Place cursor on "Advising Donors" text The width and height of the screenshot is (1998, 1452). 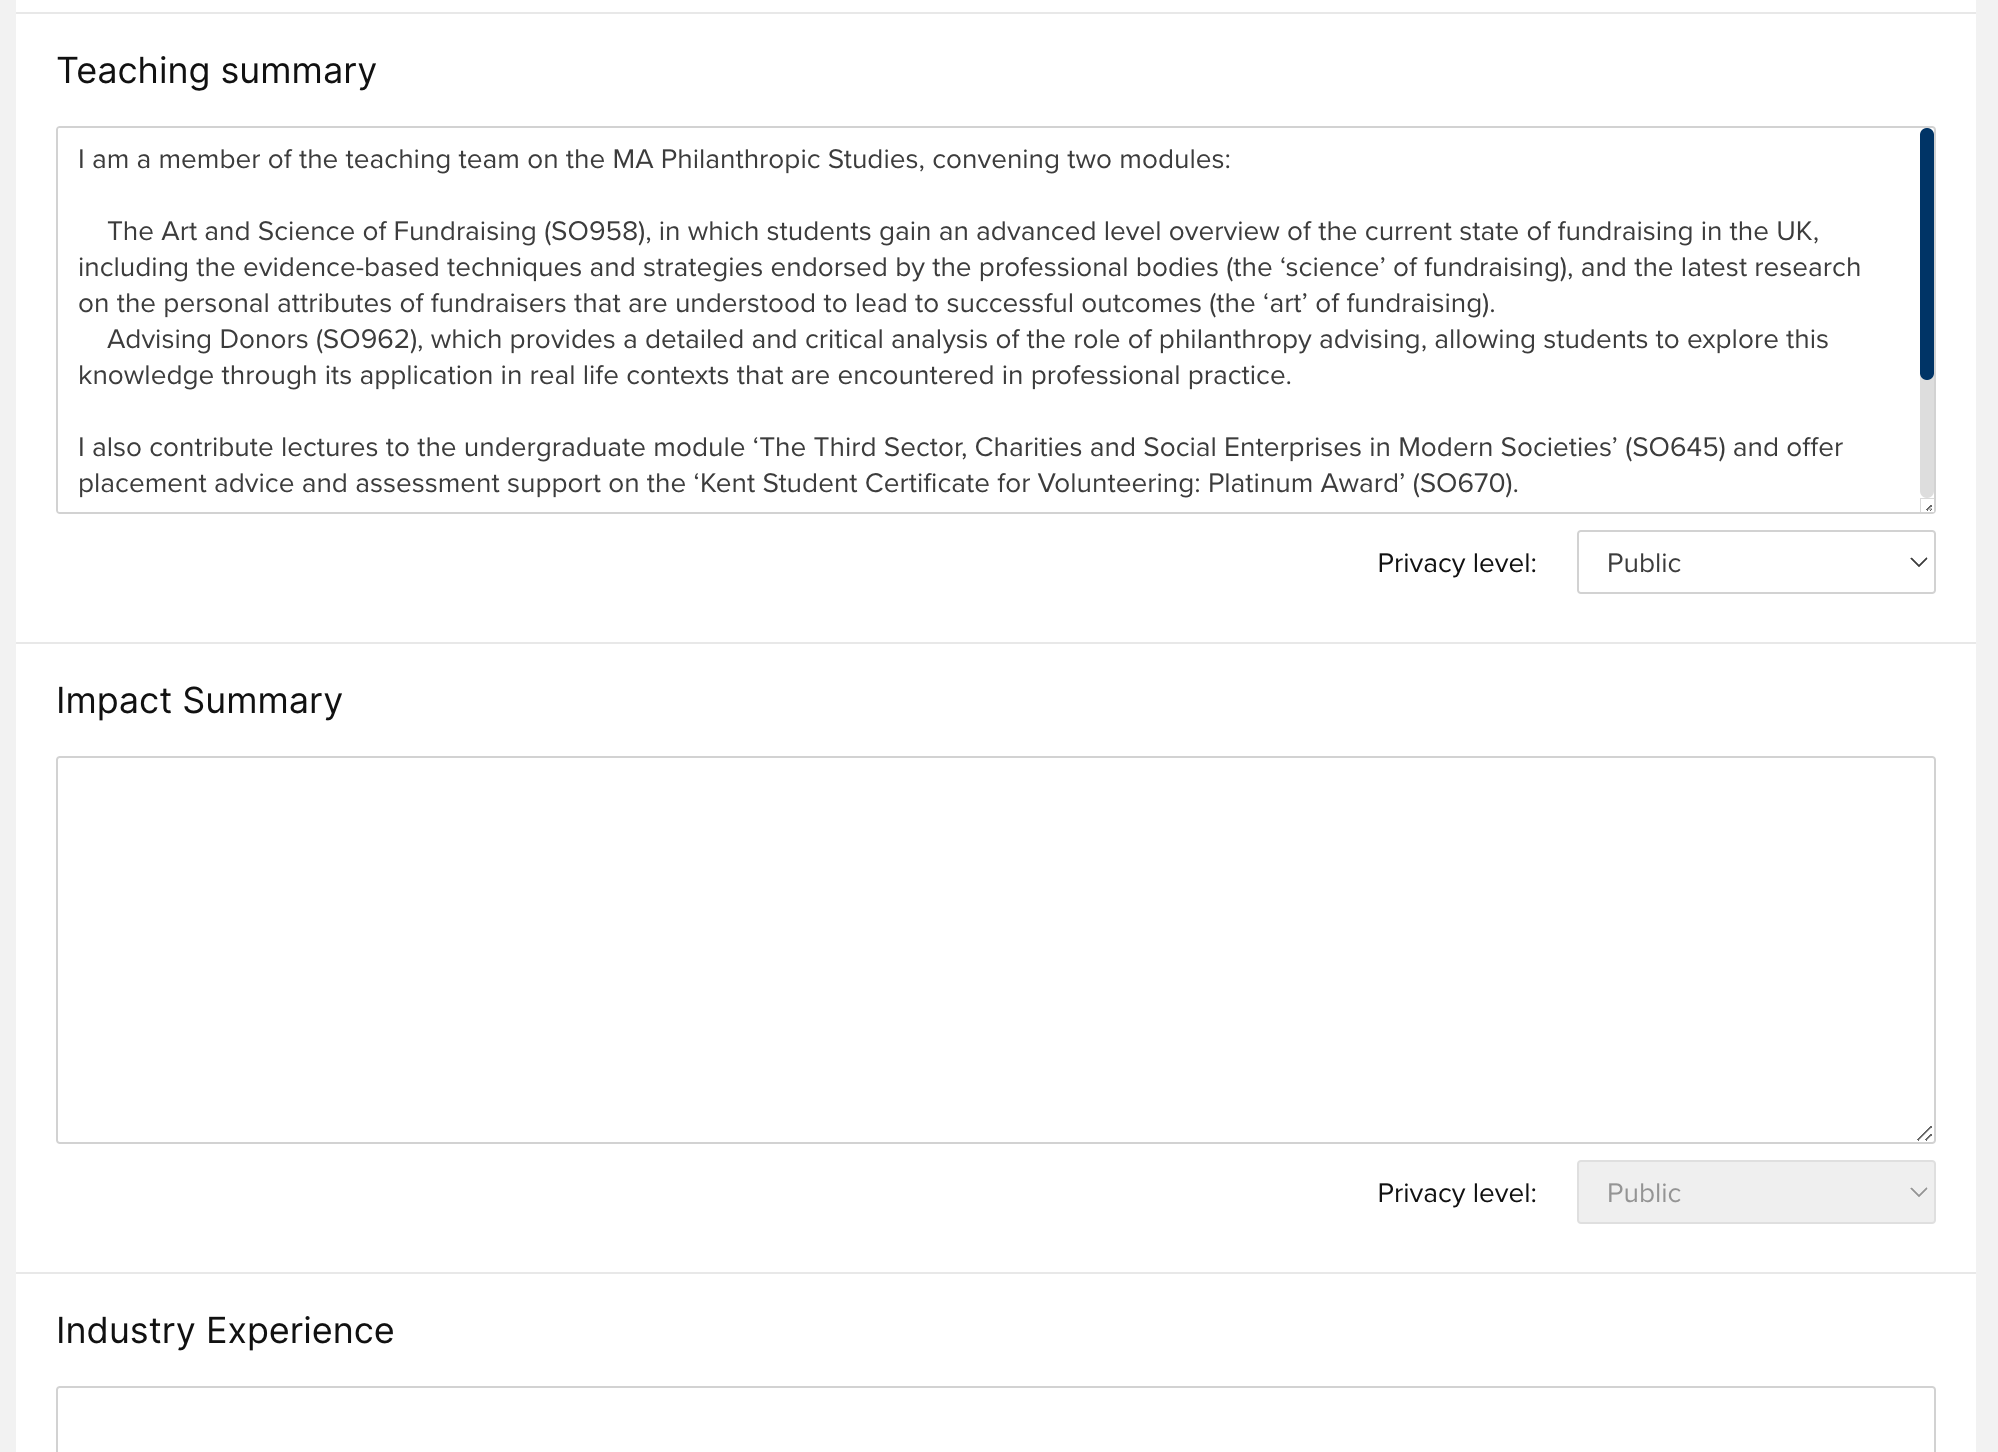point(207,340)
